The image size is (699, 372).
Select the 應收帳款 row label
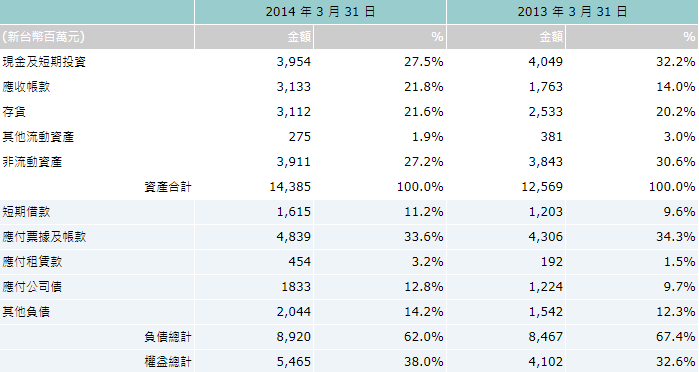pyautogui.click(x=26, y=87)
